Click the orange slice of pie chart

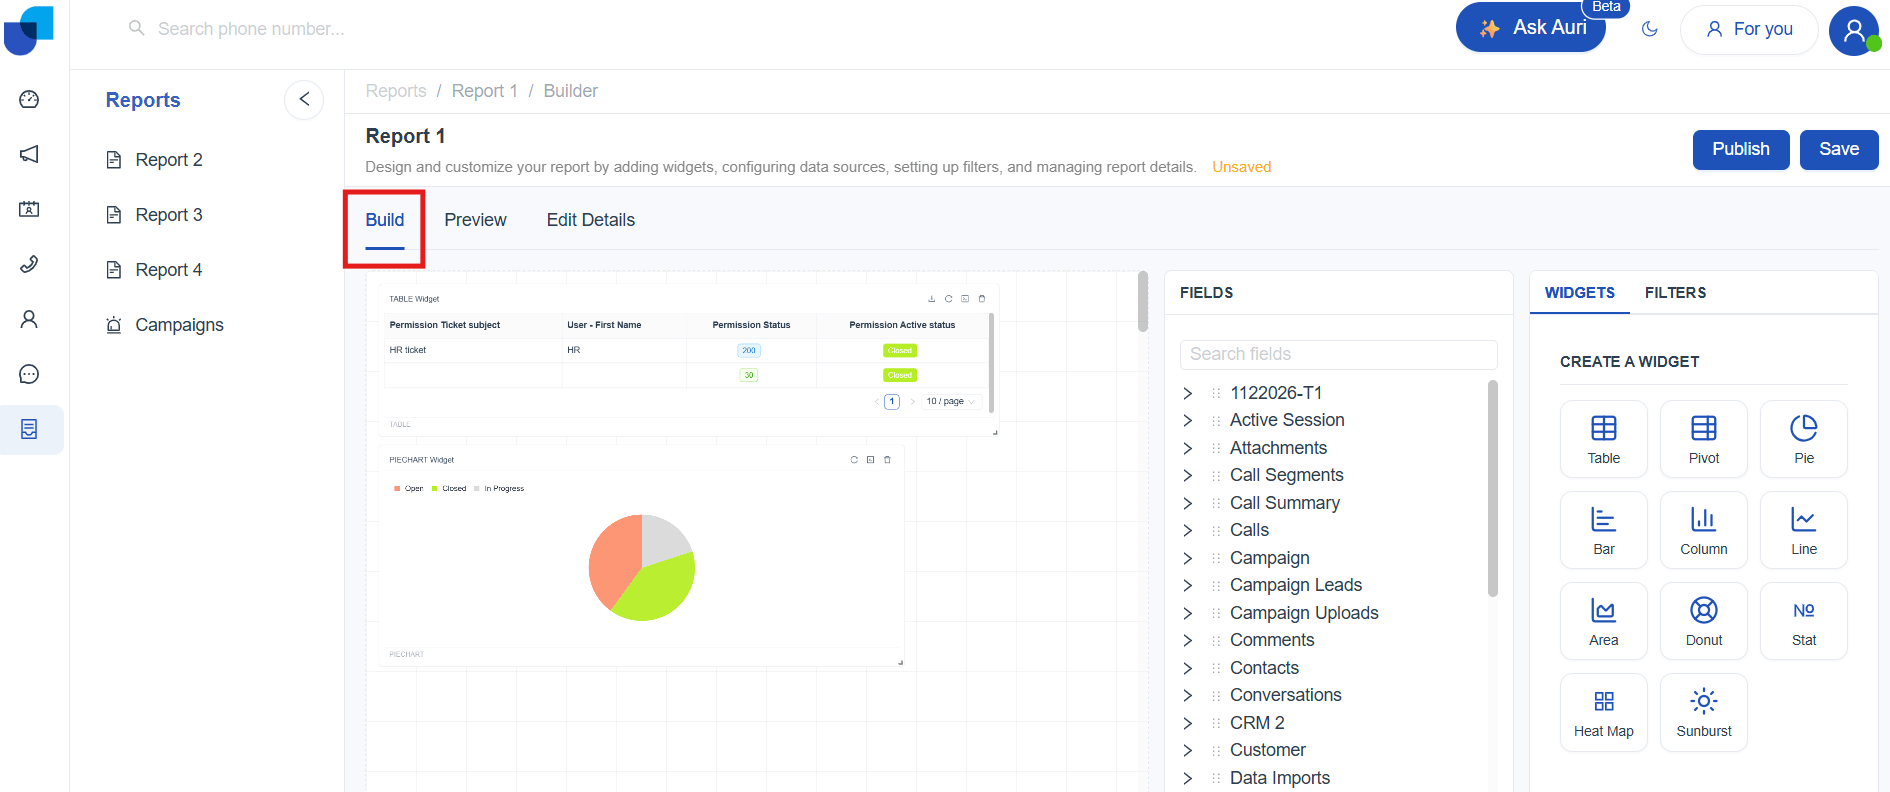[612, 560]
